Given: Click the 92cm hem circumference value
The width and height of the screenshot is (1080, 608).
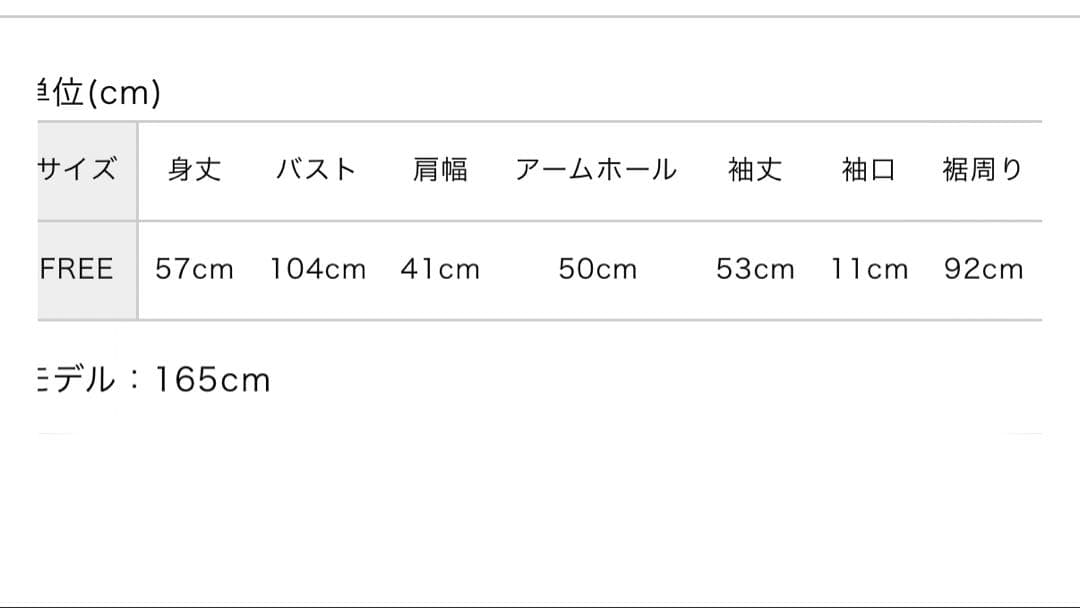Looking at the screenshot, I should click(x=984, y=270).
